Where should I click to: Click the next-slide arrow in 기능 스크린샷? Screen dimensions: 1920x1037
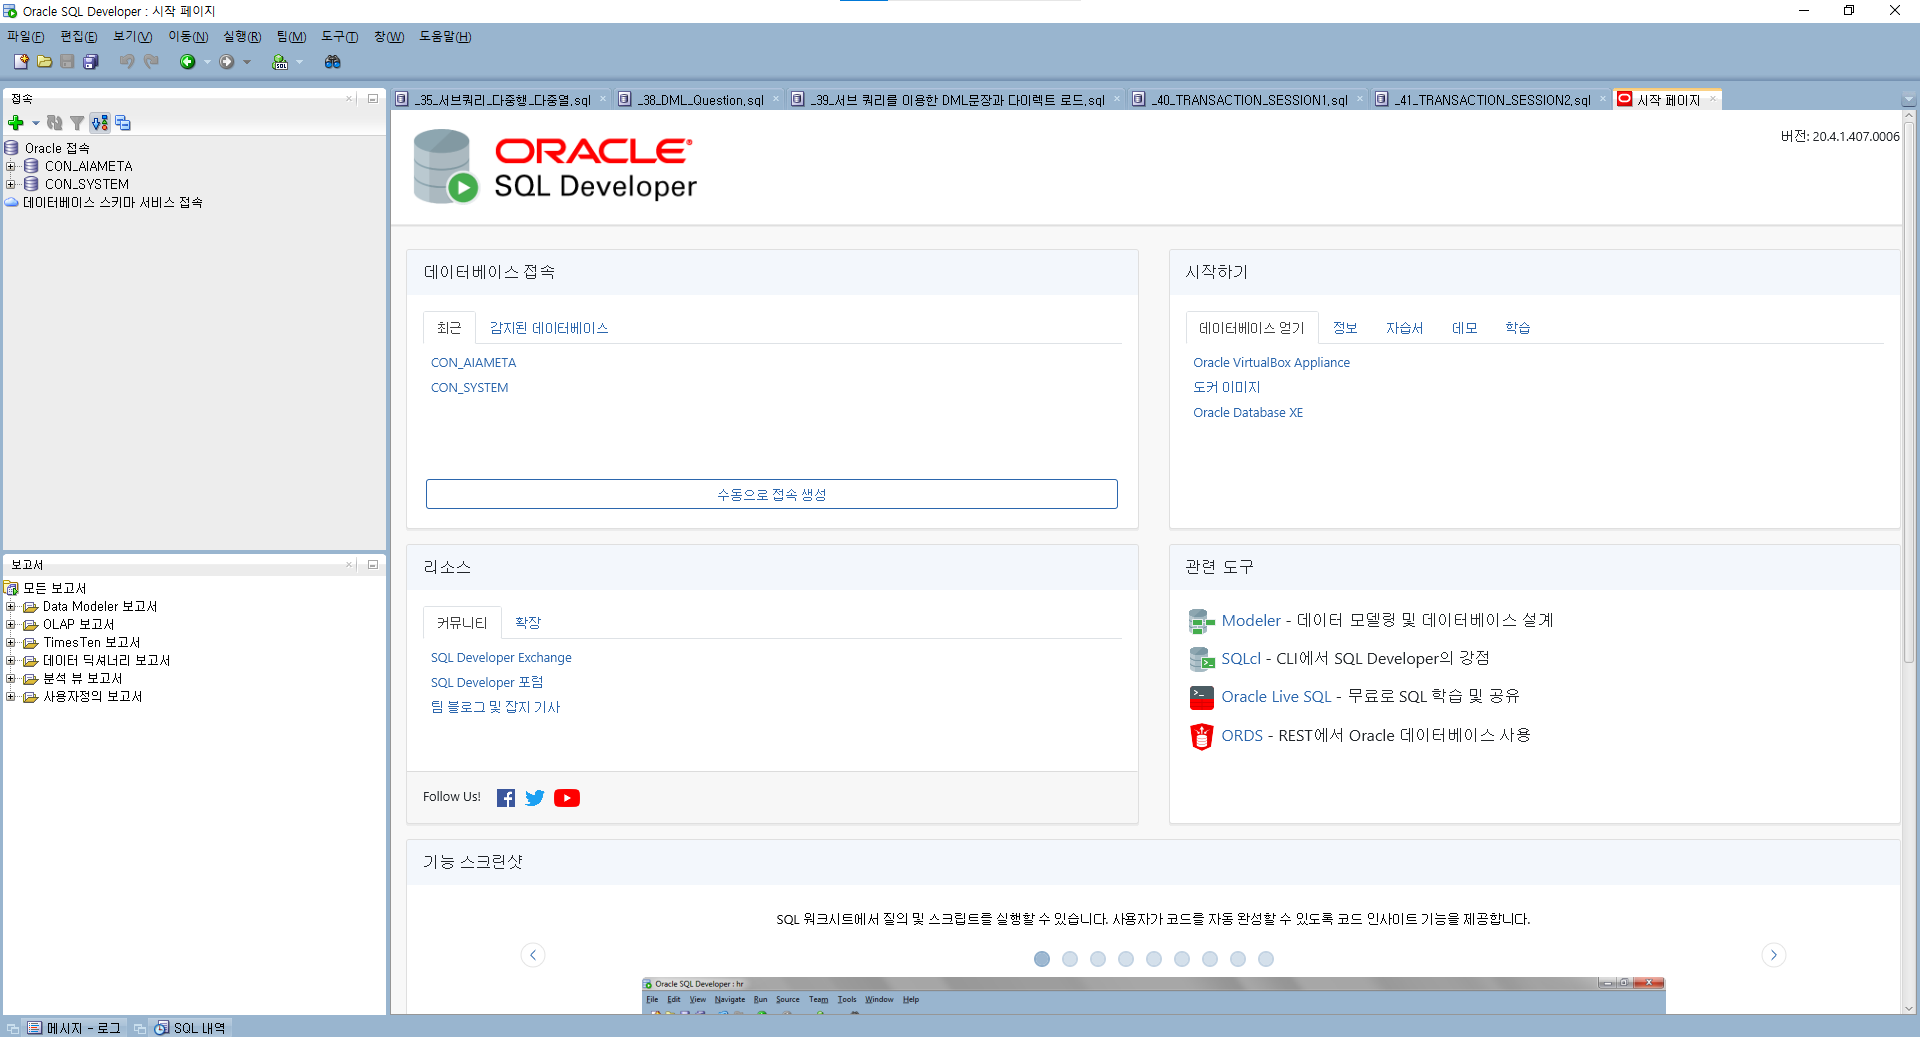1774,955
